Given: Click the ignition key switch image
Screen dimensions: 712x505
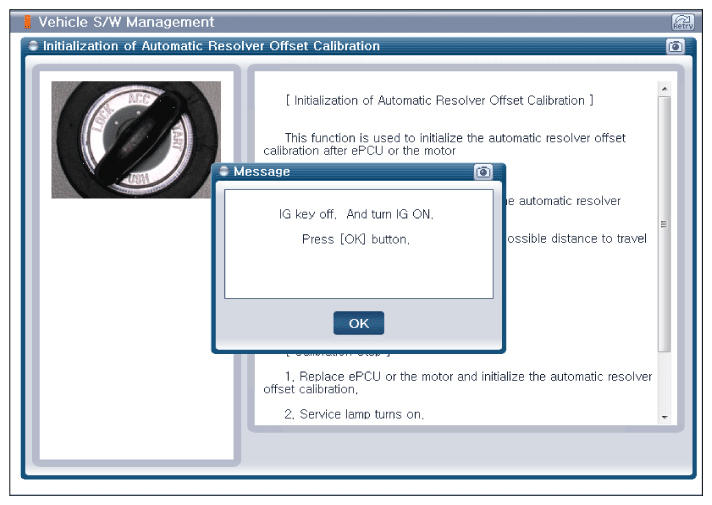Looking at the screenshot, I should click(x=136, y=139).
